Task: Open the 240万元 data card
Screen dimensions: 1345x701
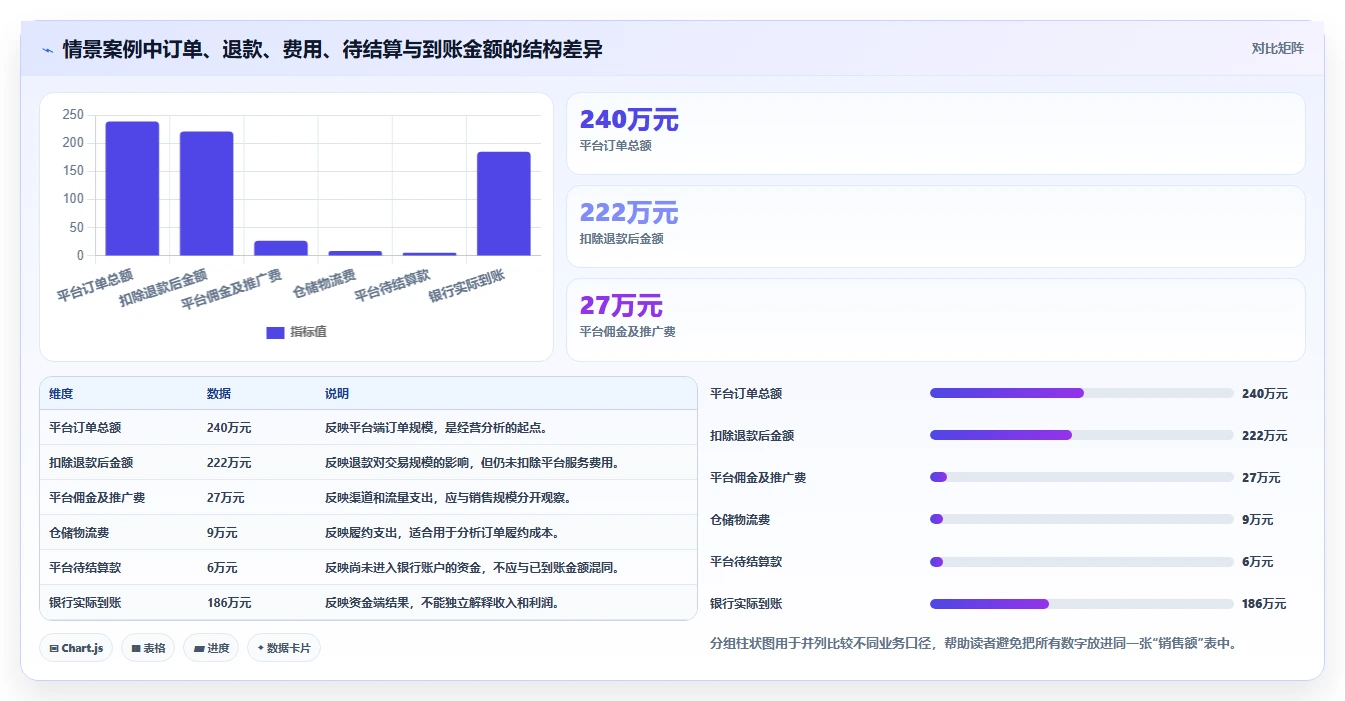Action: tap(936, 134)
